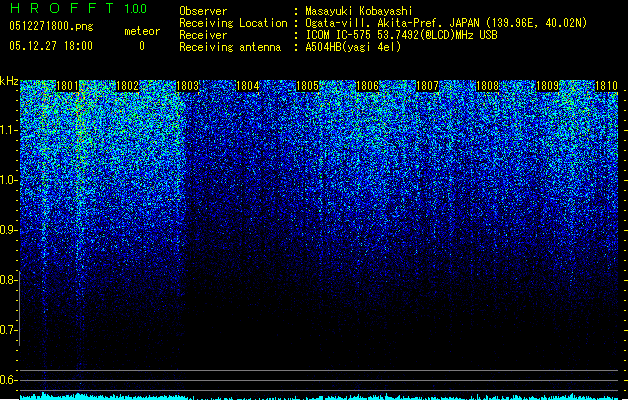Click the 0.7 kHz axis label

8,330
